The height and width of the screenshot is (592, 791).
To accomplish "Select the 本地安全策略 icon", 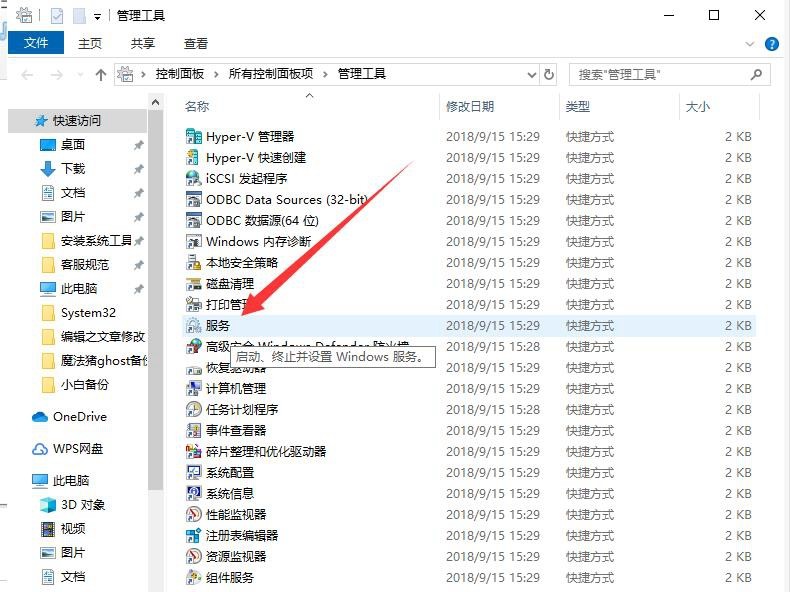I will coord(194,263).
